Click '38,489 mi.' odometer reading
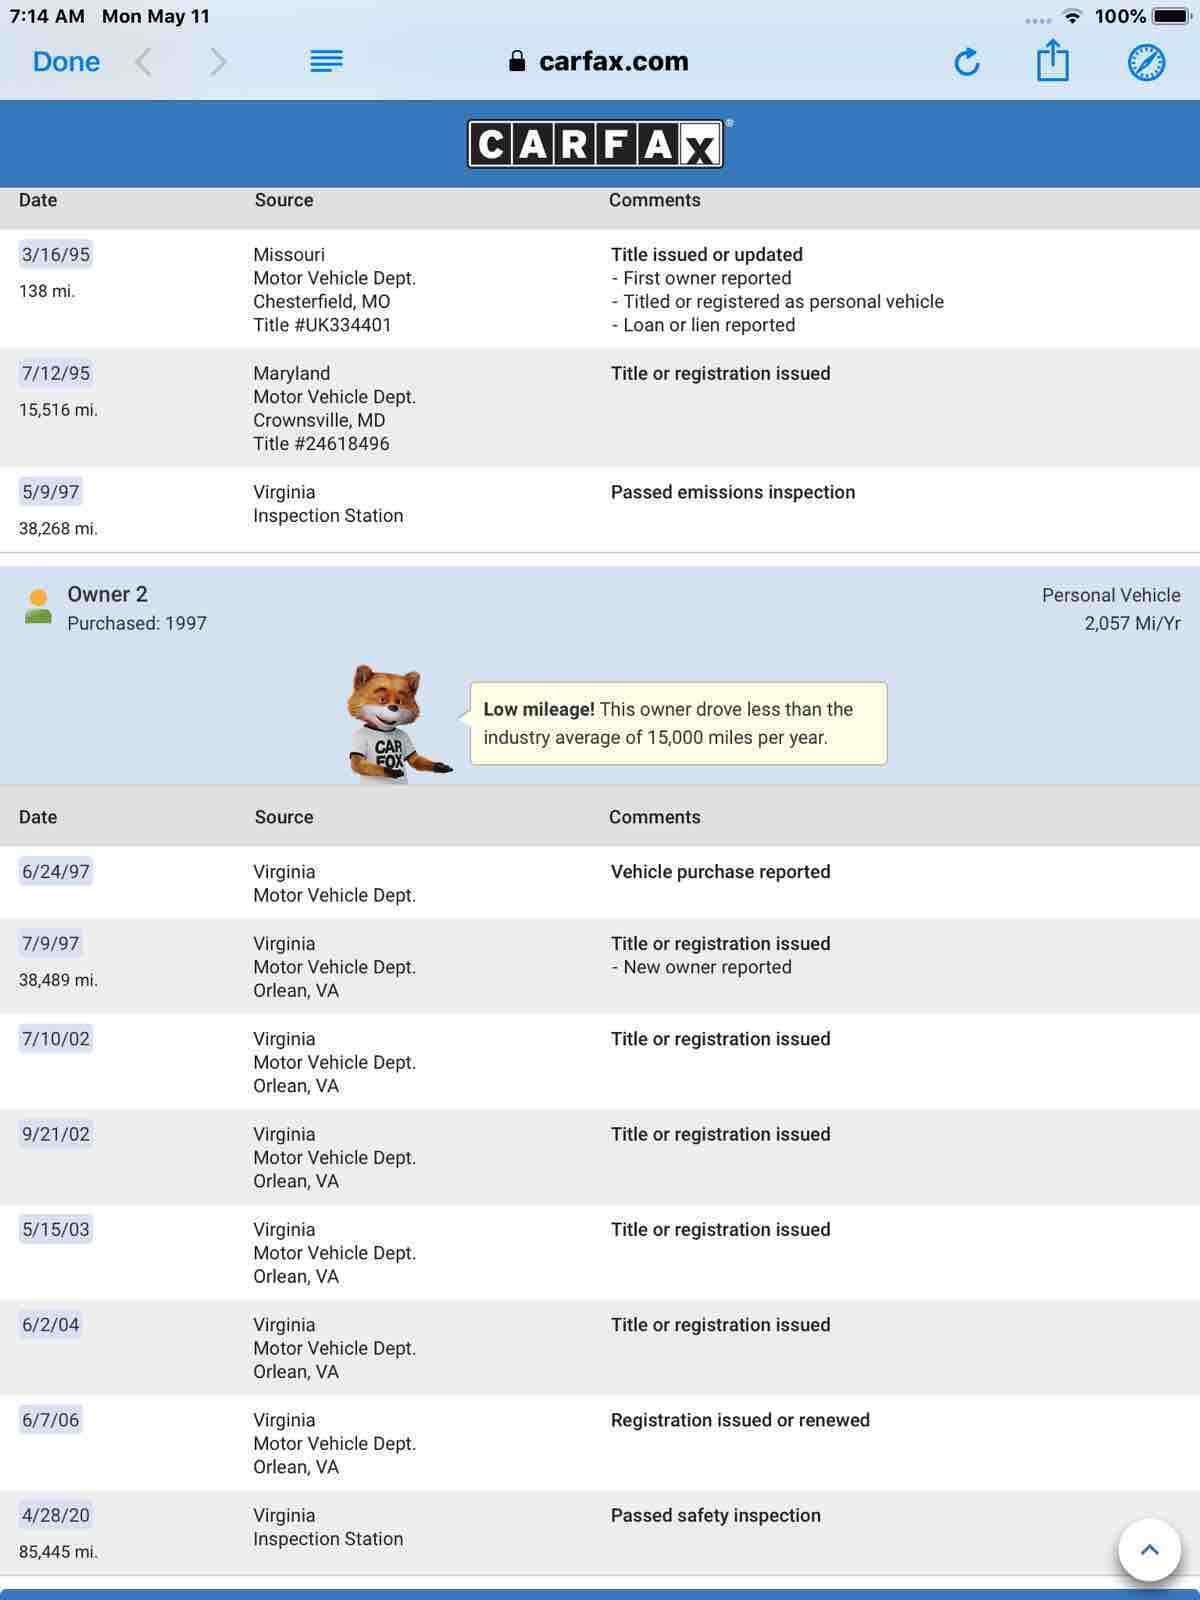 tap(58, 980)
